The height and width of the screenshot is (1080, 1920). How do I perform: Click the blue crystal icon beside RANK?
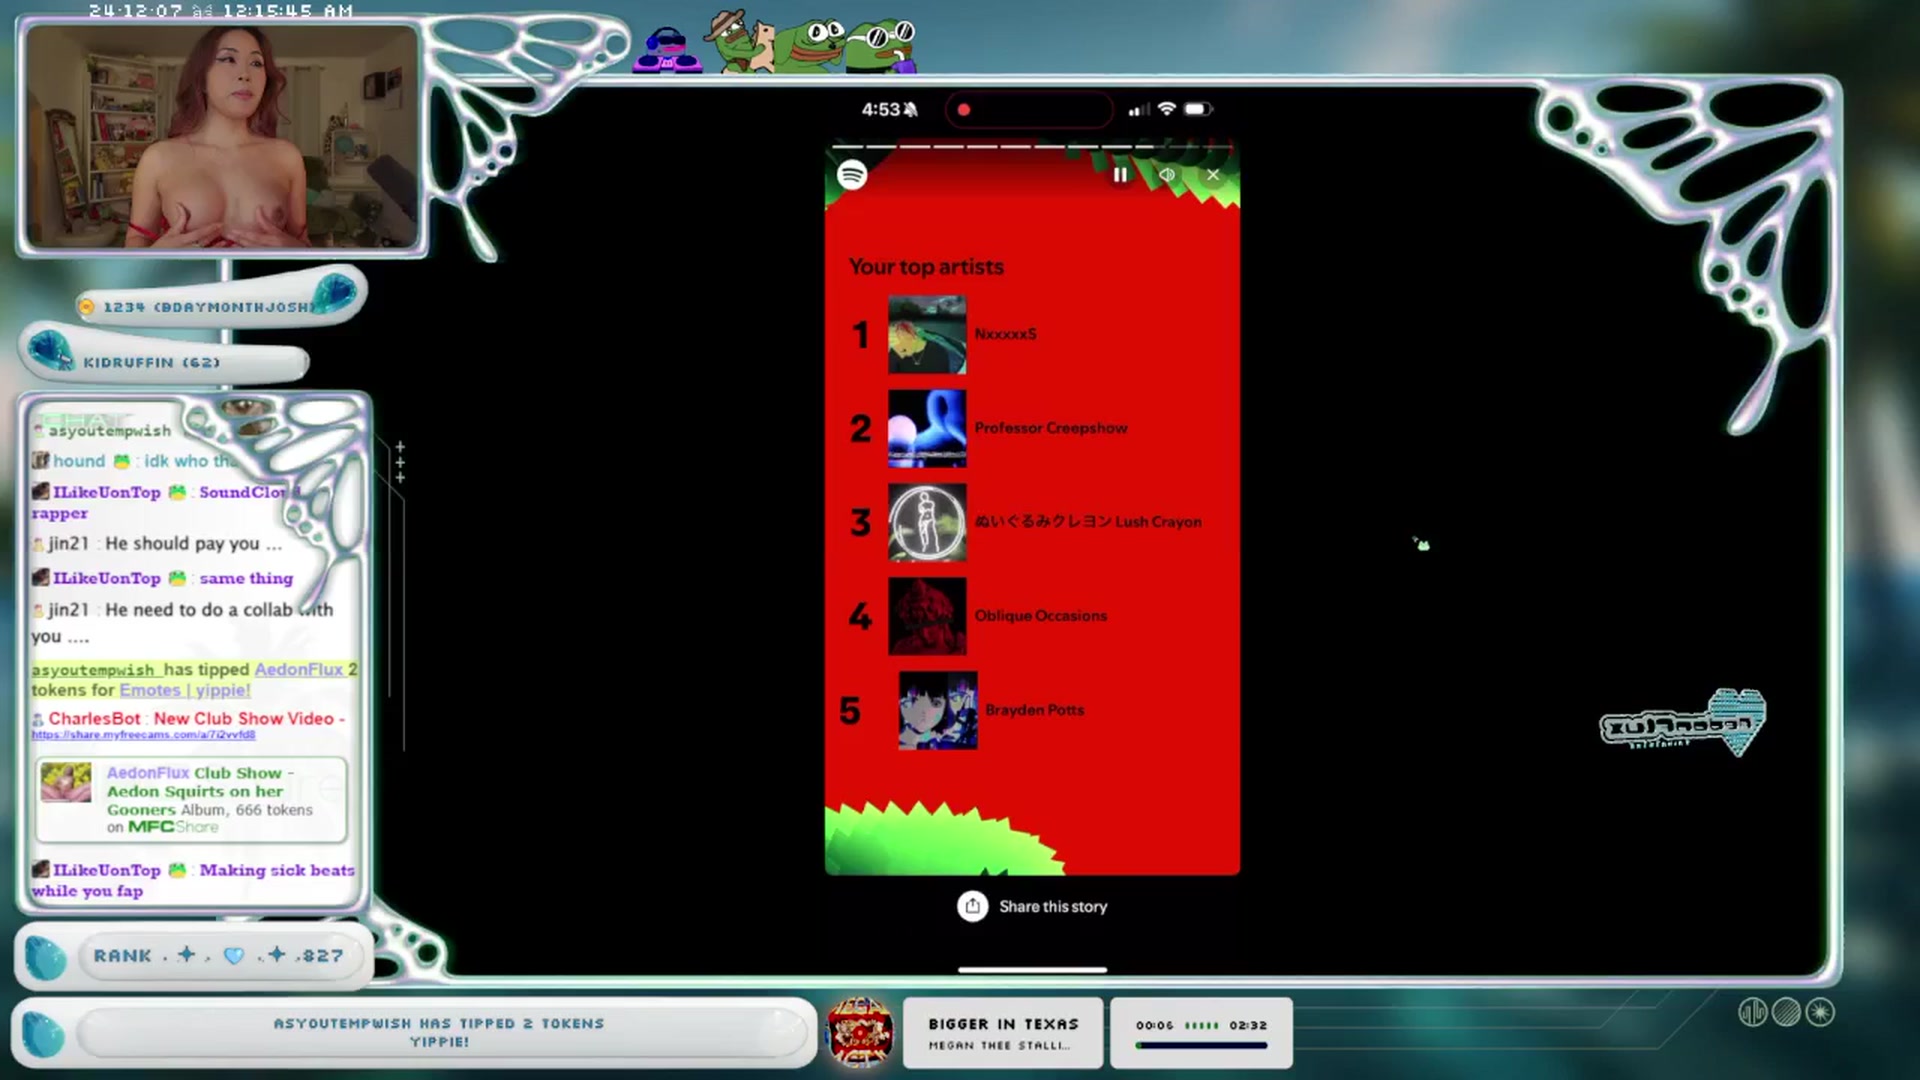[45, 957]
